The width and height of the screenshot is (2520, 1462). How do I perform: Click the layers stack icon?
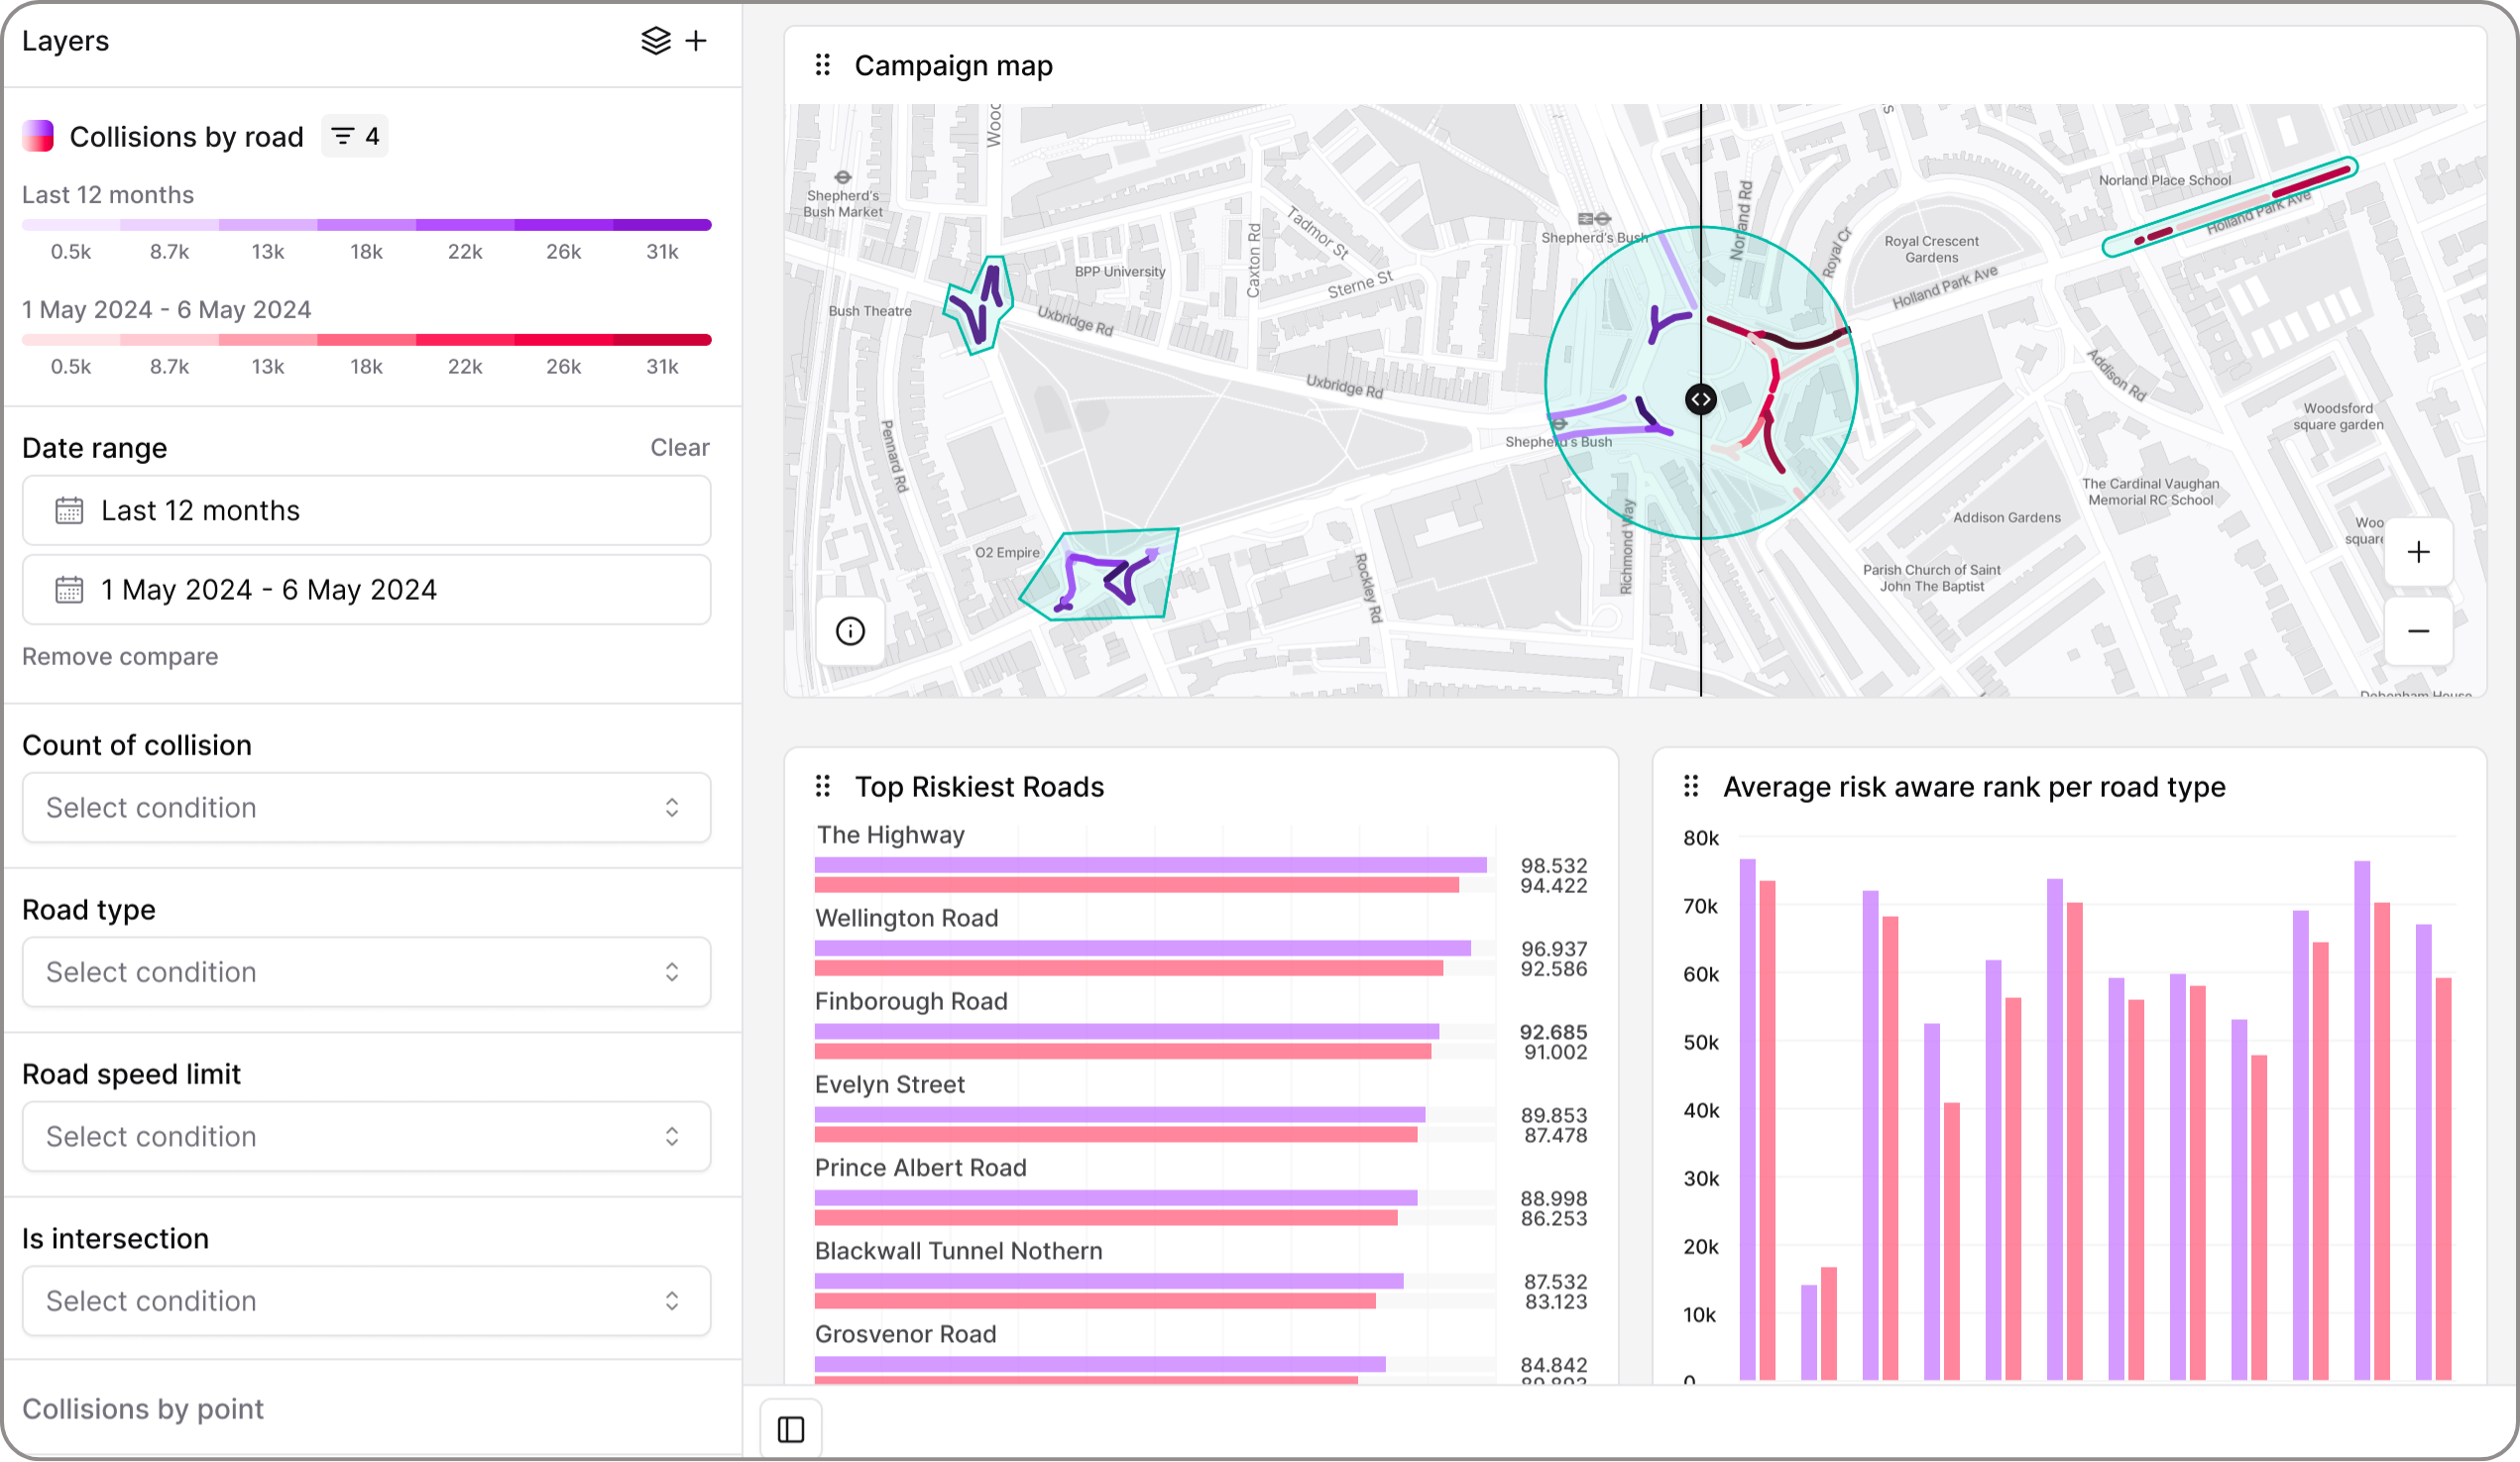pos(655,41)
